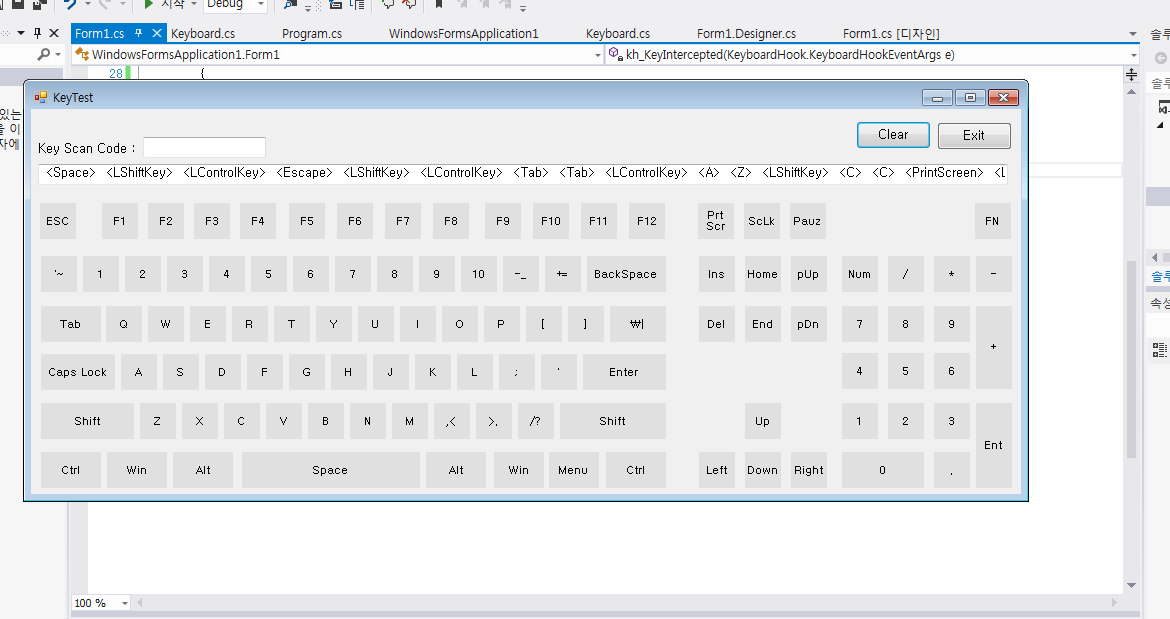1170x619 pixels.
Task: Click the F12 key button
Action: [647, 221]
